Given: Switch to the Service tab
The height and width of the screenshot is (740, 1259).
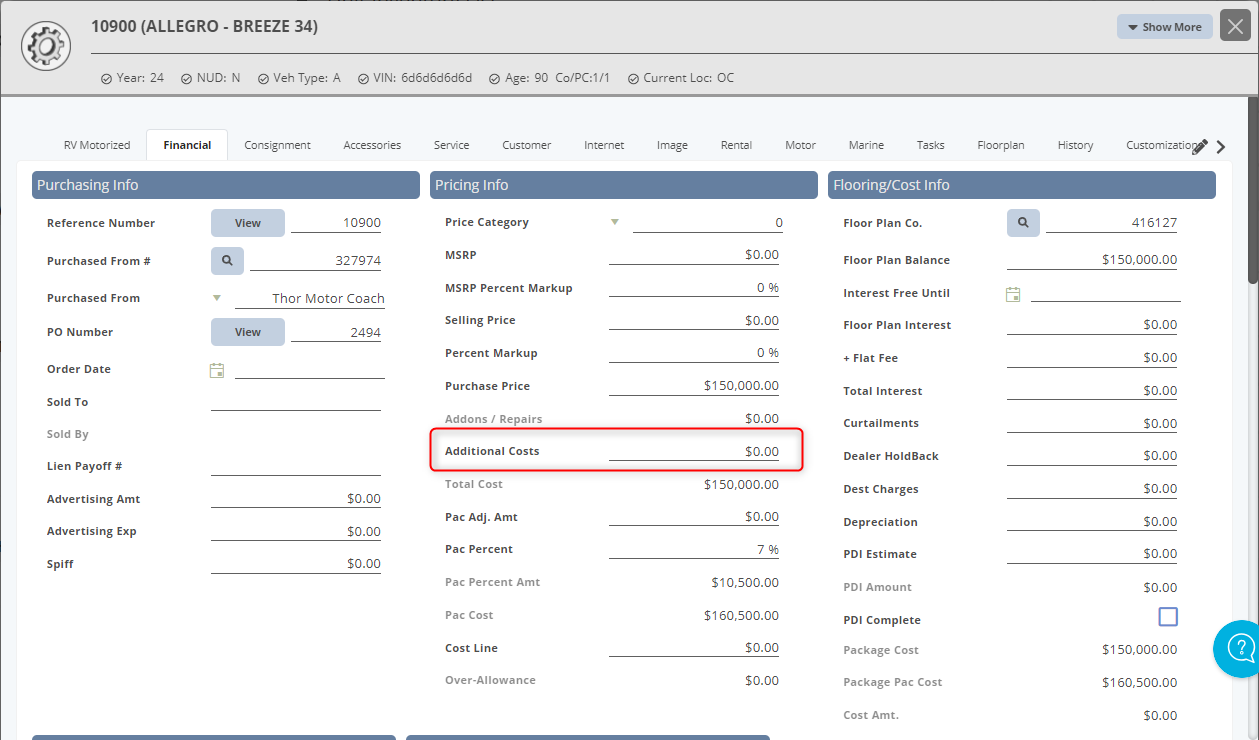Looking at the screenshot, I should [451, 145].
